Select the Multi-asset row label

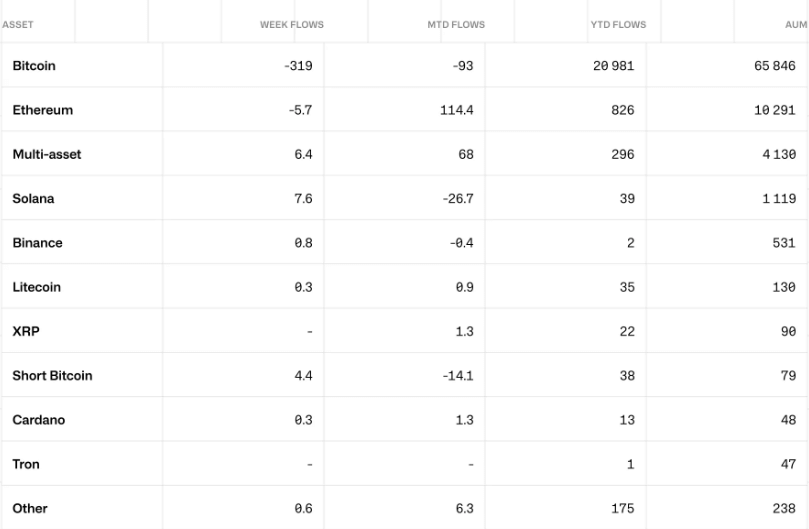pos(47,154)
